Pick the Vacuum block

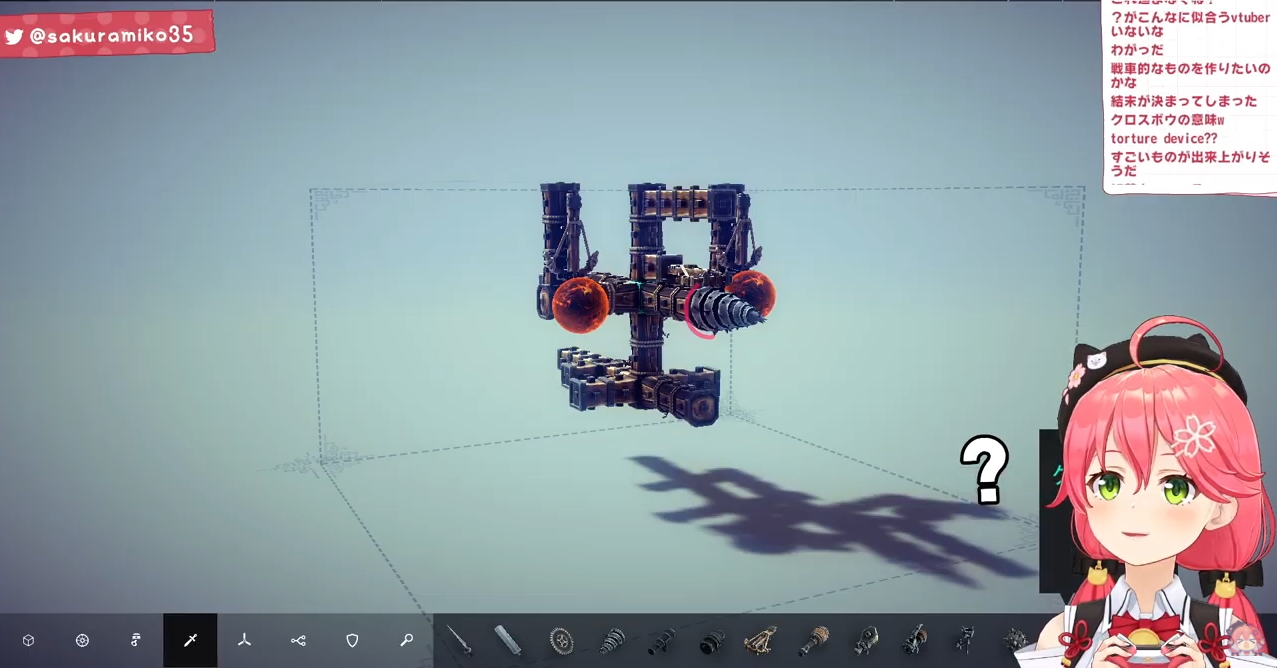tap(865, 640)
